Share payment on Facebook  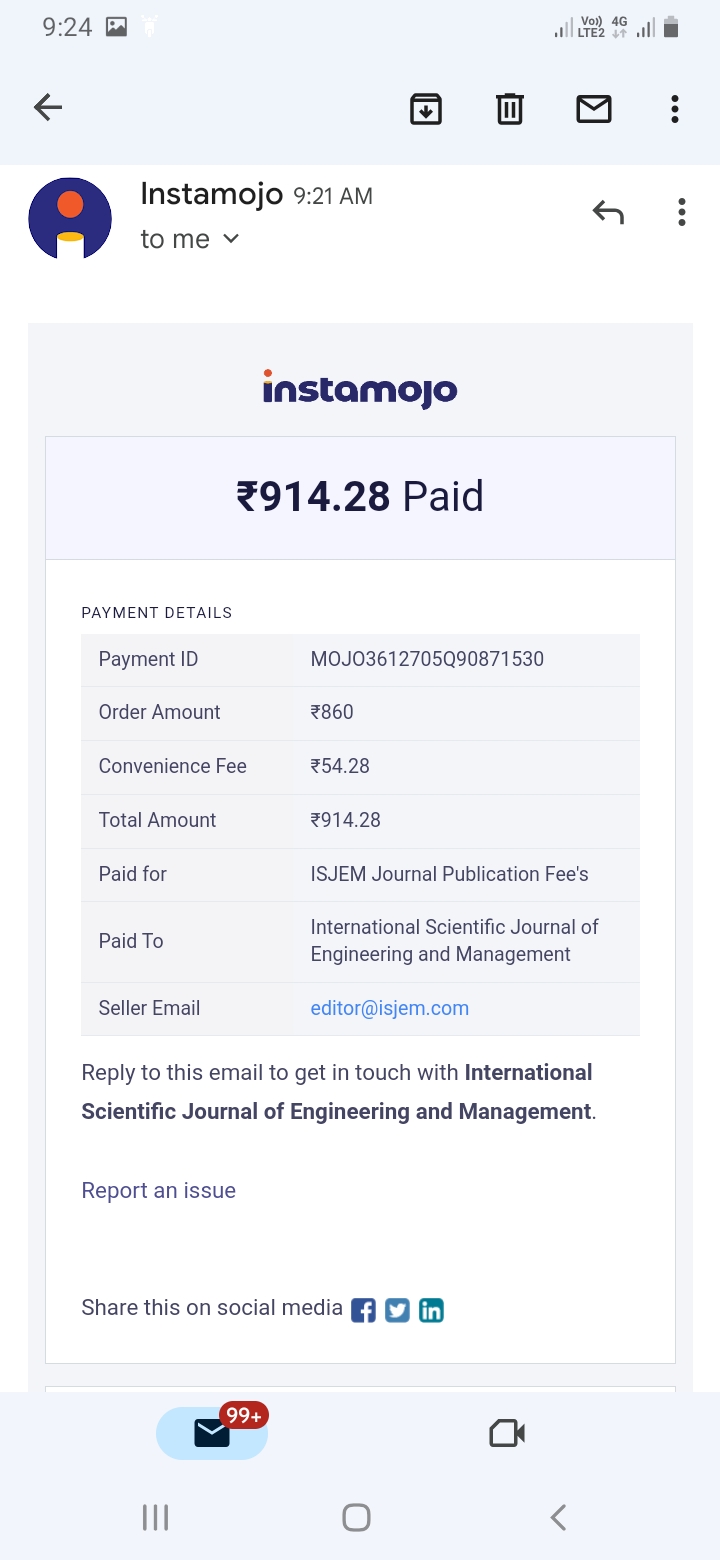pos(364,1310)
